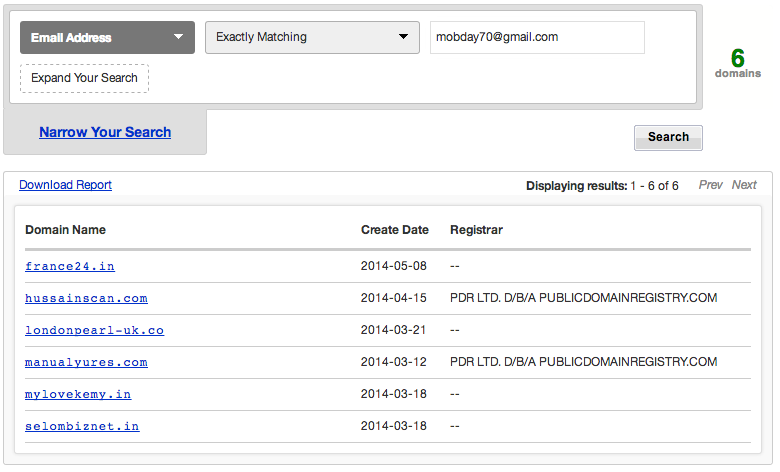Expand the Exactly Matching dropdown
Screen dimensions: 780x472
312,38
